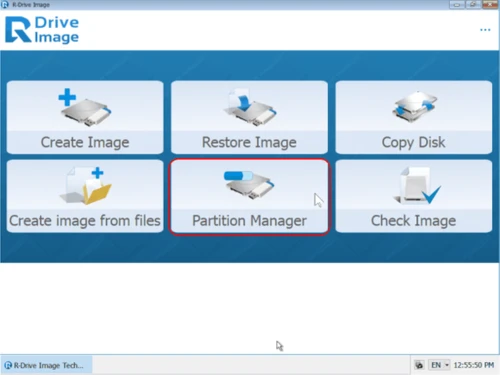The width and height of the screenshot is (500, 375).
Task: Close the R-Drive Image window
Action: pos(489,5)
